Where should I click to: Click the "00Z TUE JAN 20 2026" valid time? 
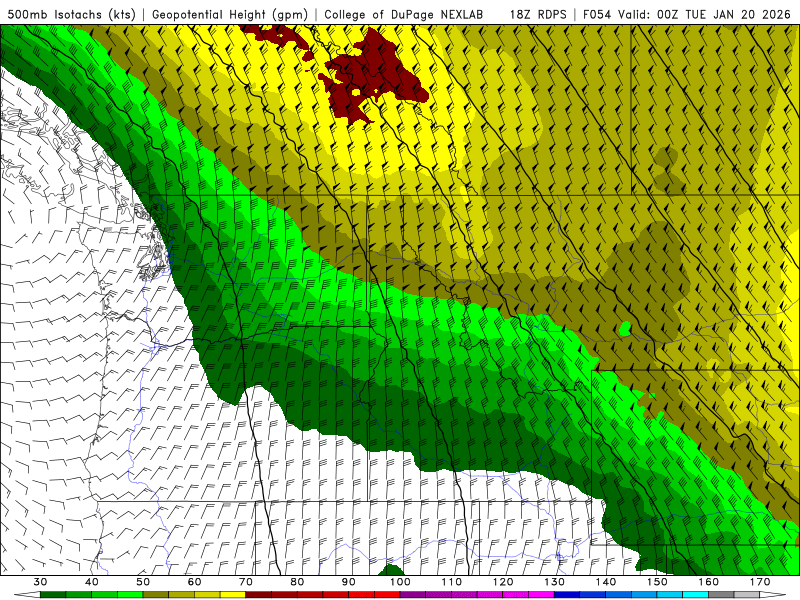click(x=724, y=14)
